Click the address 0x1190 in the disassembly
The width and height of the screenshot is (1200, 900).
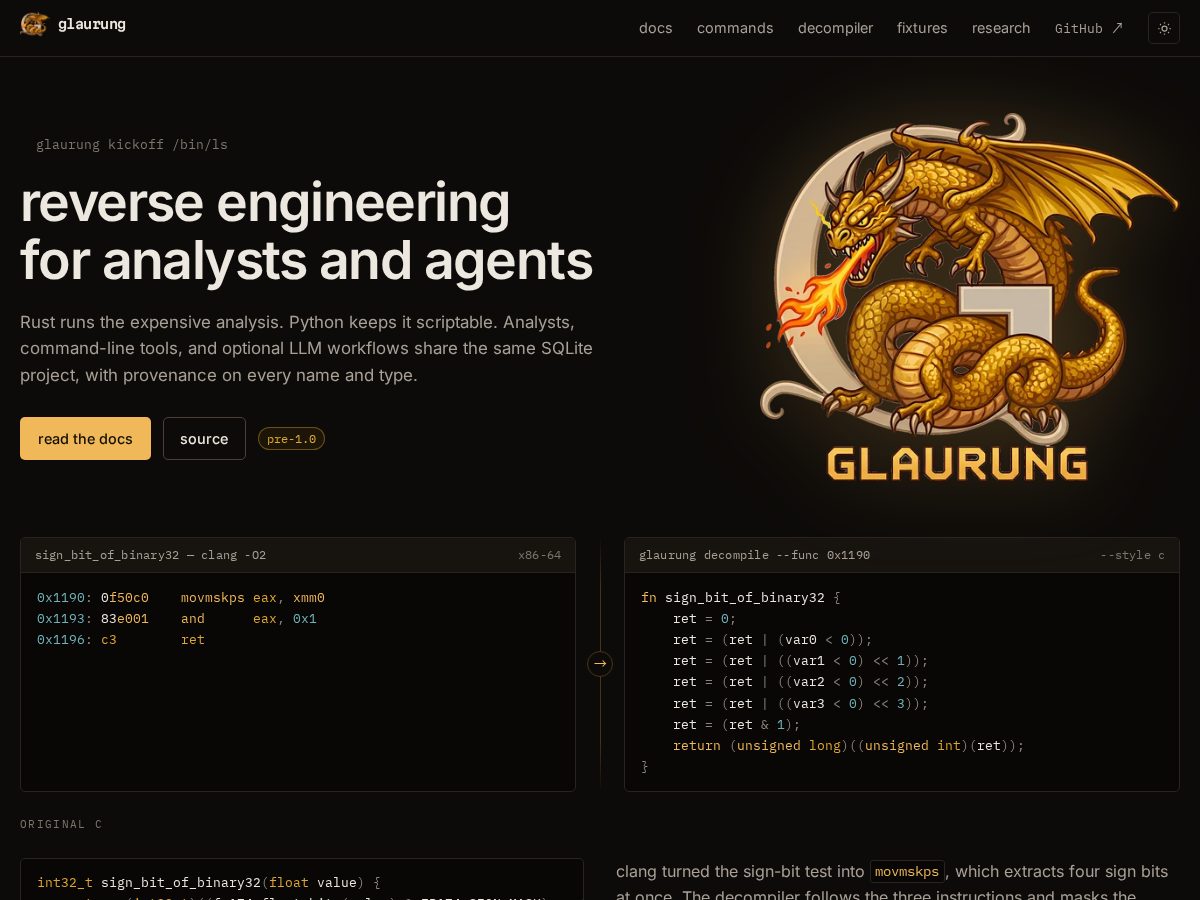pos(65,598)
